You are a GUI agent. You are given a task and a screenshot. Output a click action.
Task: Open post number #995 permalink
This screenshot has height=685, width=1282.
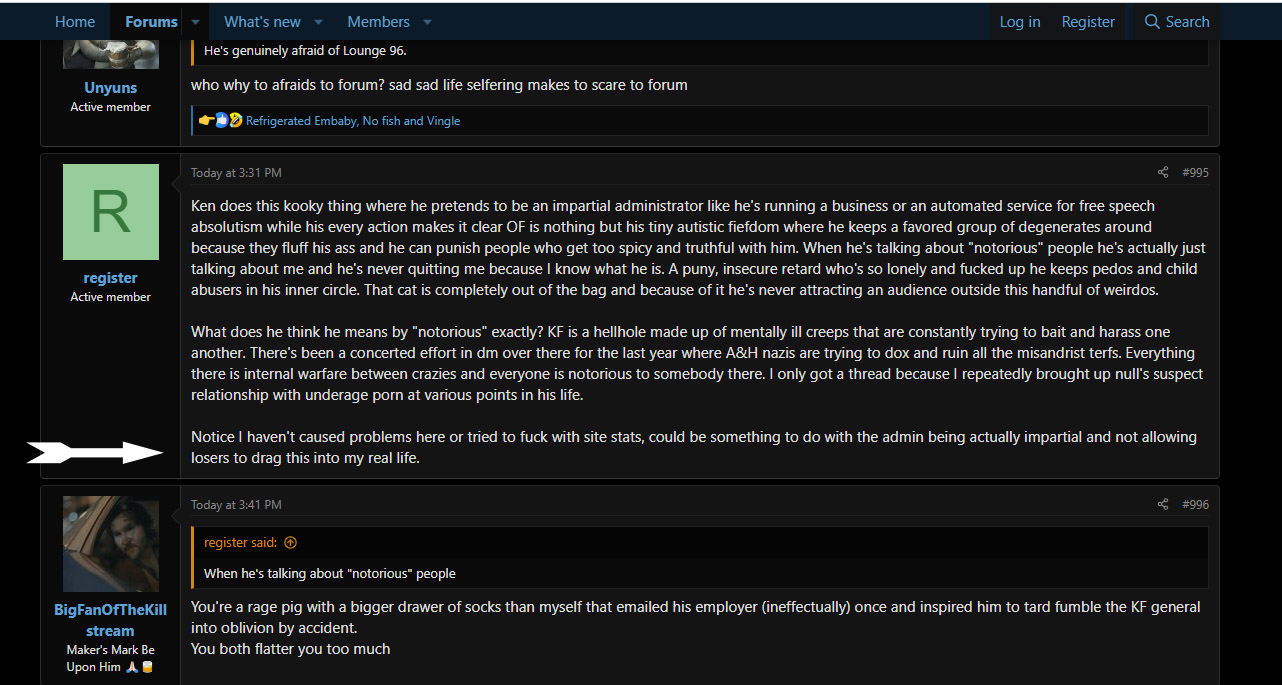coord(1195,173)
